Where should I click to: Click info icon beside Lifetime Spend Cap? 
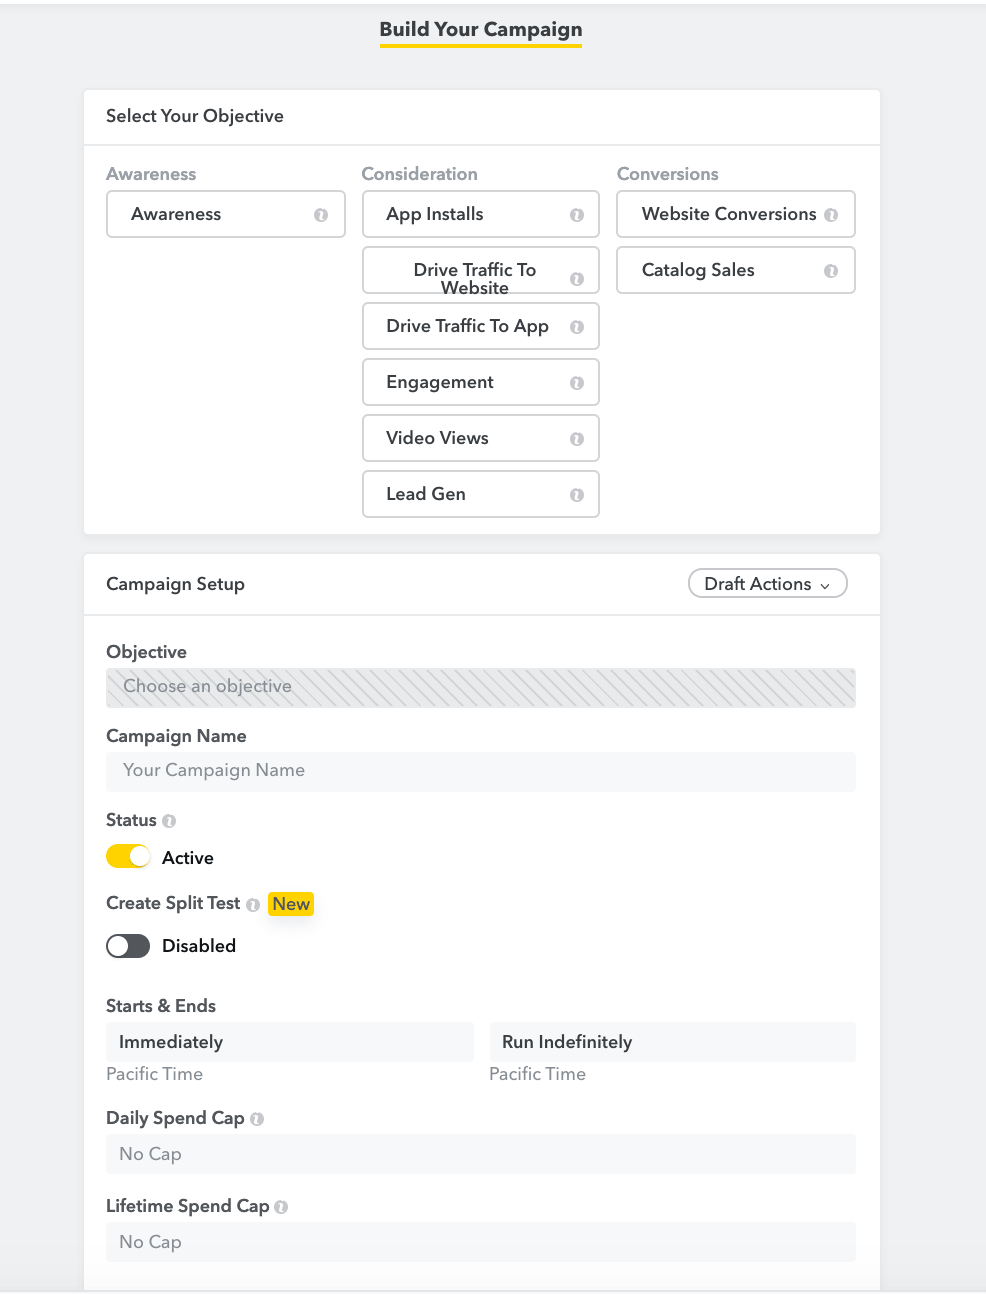click(281, 1207)
